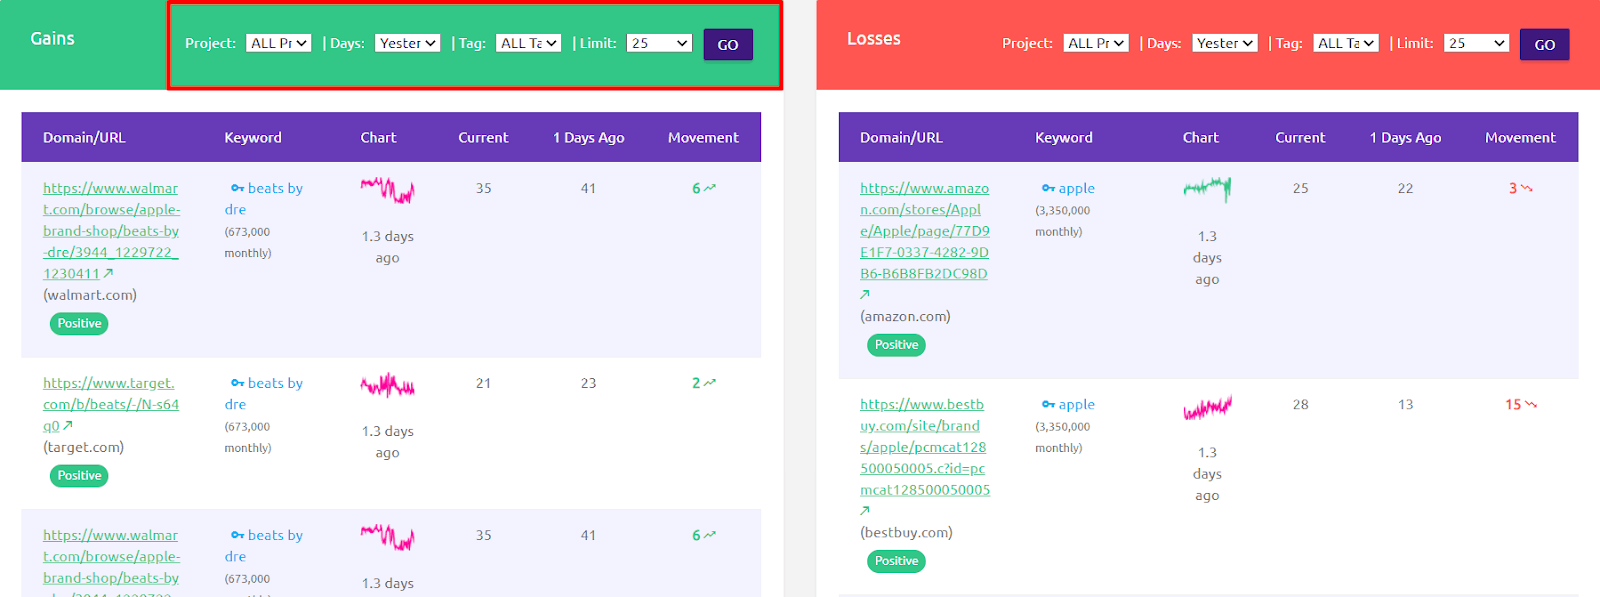Click previous rank 22 in the amazon.com row
This screenshot has width=1600, height=597.
coord(1405,188)
